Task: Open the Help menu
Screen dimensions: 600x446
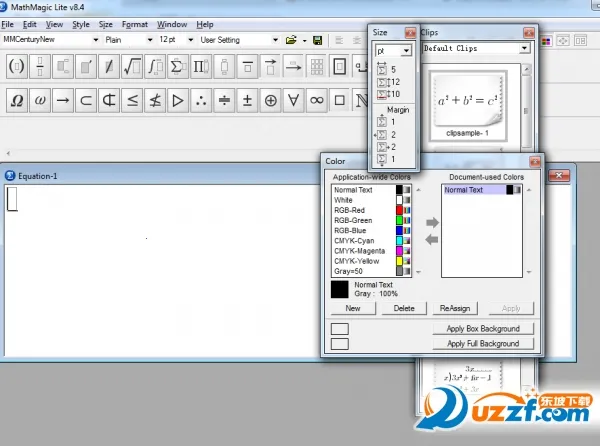Action: click(205, 24)
